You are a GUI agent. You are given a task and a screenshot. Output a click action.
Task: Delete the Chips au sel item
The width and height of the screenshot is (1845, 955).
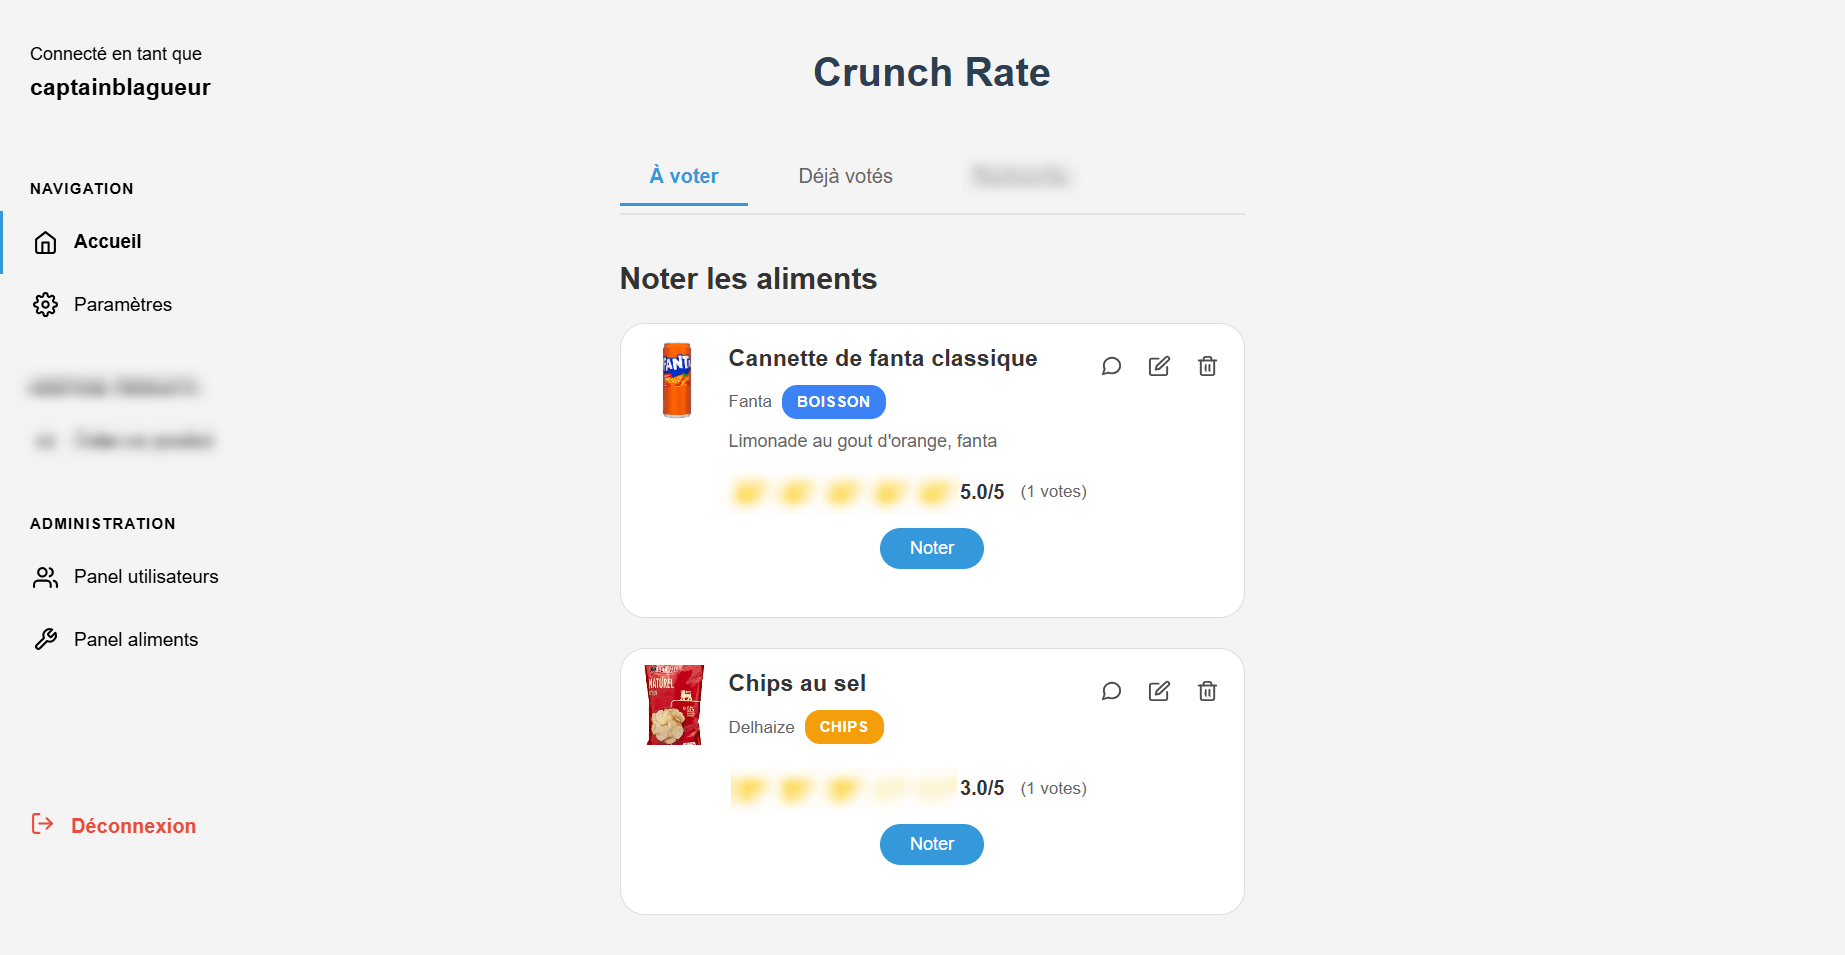[1207, 691]
